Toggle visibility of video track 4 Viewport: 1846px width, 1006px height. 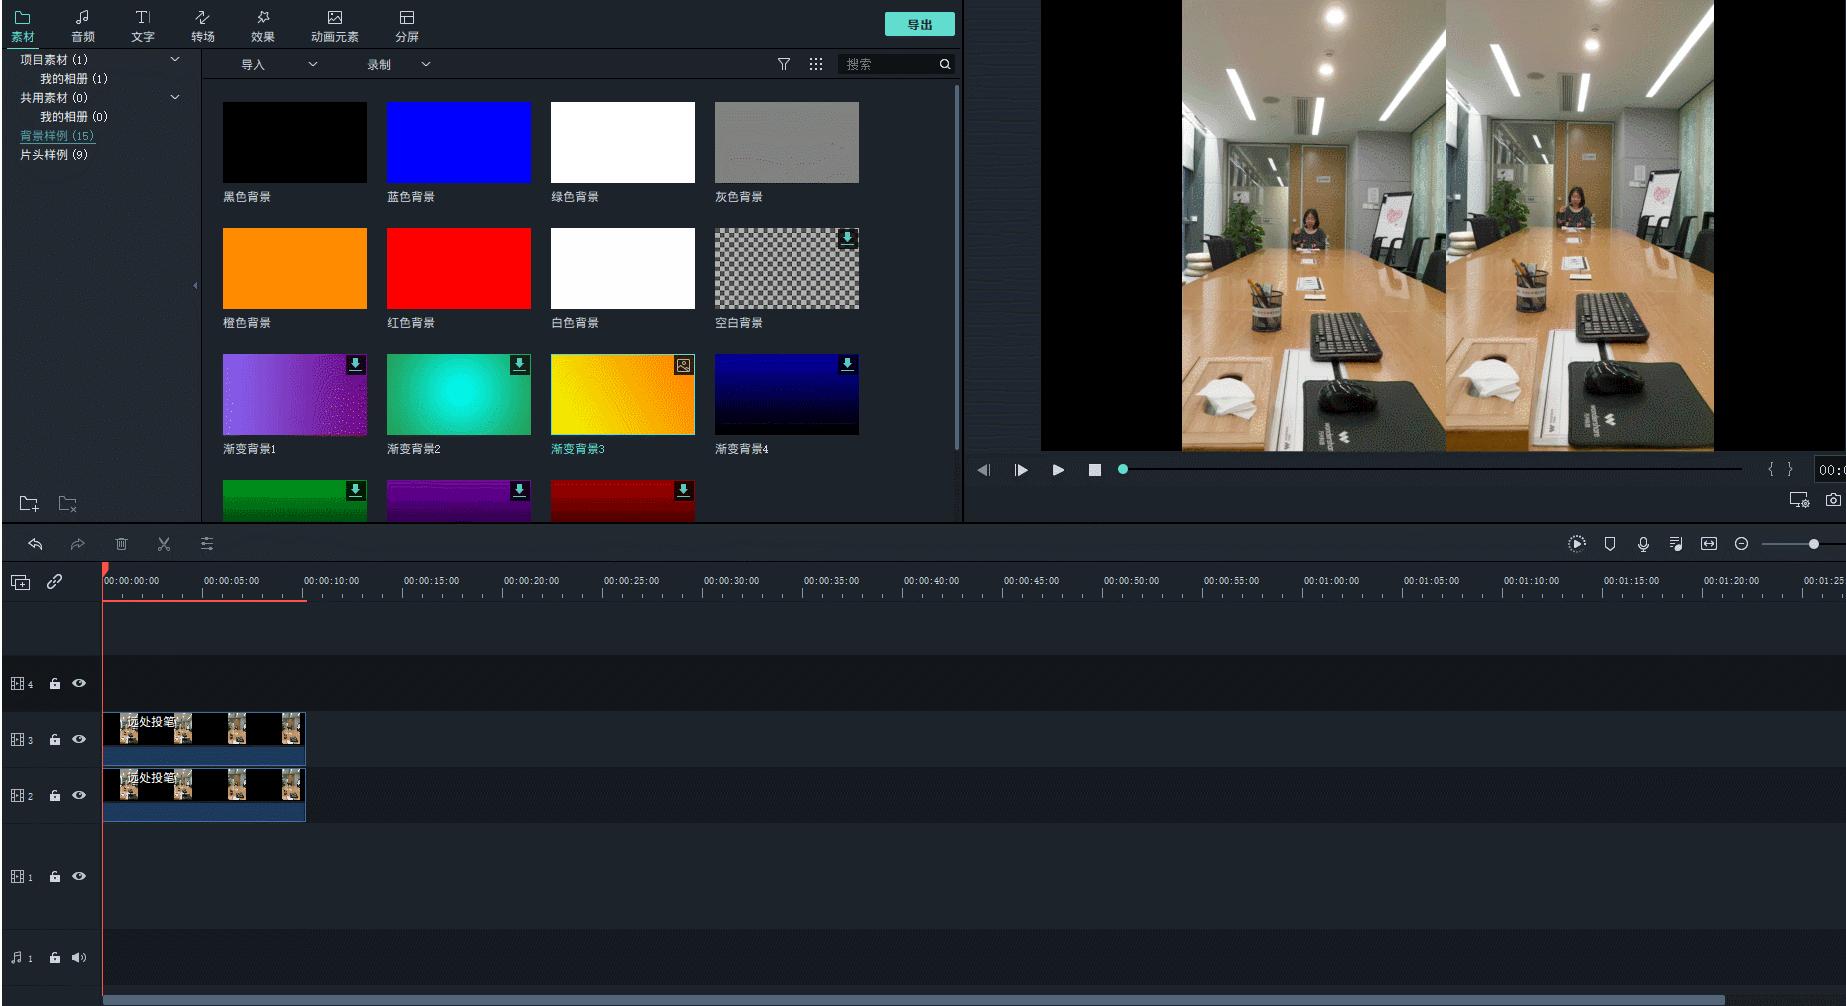pos(79,684)
